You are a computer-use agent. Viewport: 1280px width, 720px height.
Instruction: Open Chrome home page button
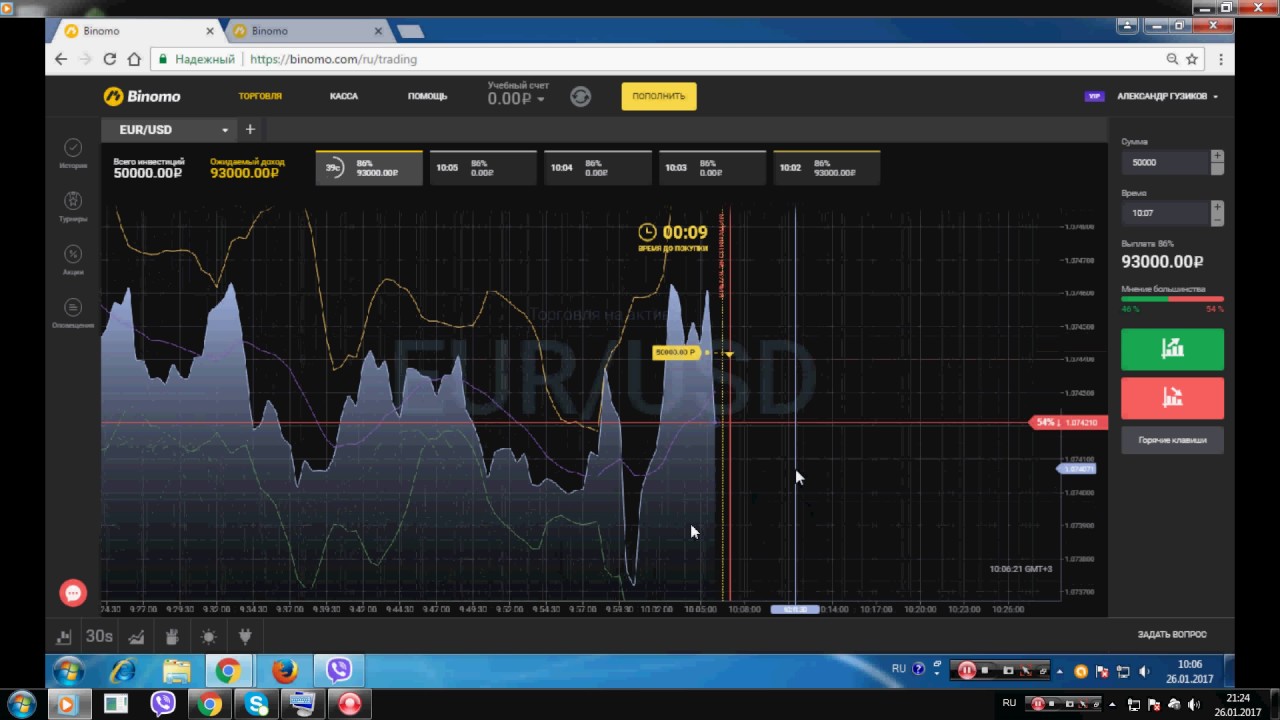click(134, 59)
